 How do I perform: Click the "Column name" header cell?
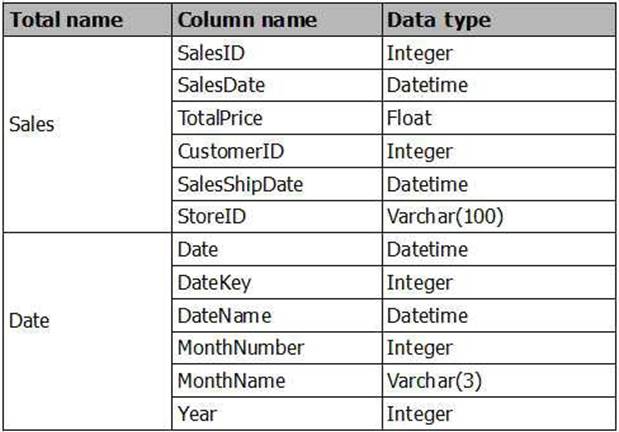coord(246,20)
